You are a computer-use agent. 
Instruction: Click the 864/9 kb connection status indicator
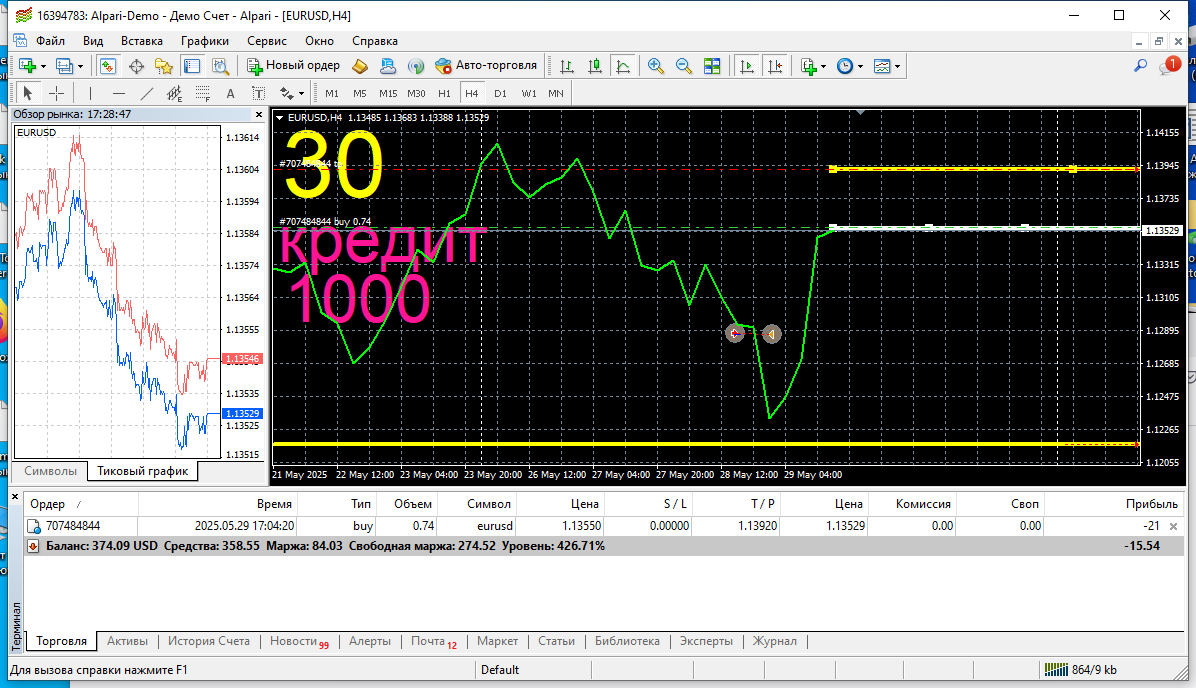[1081, 670]
